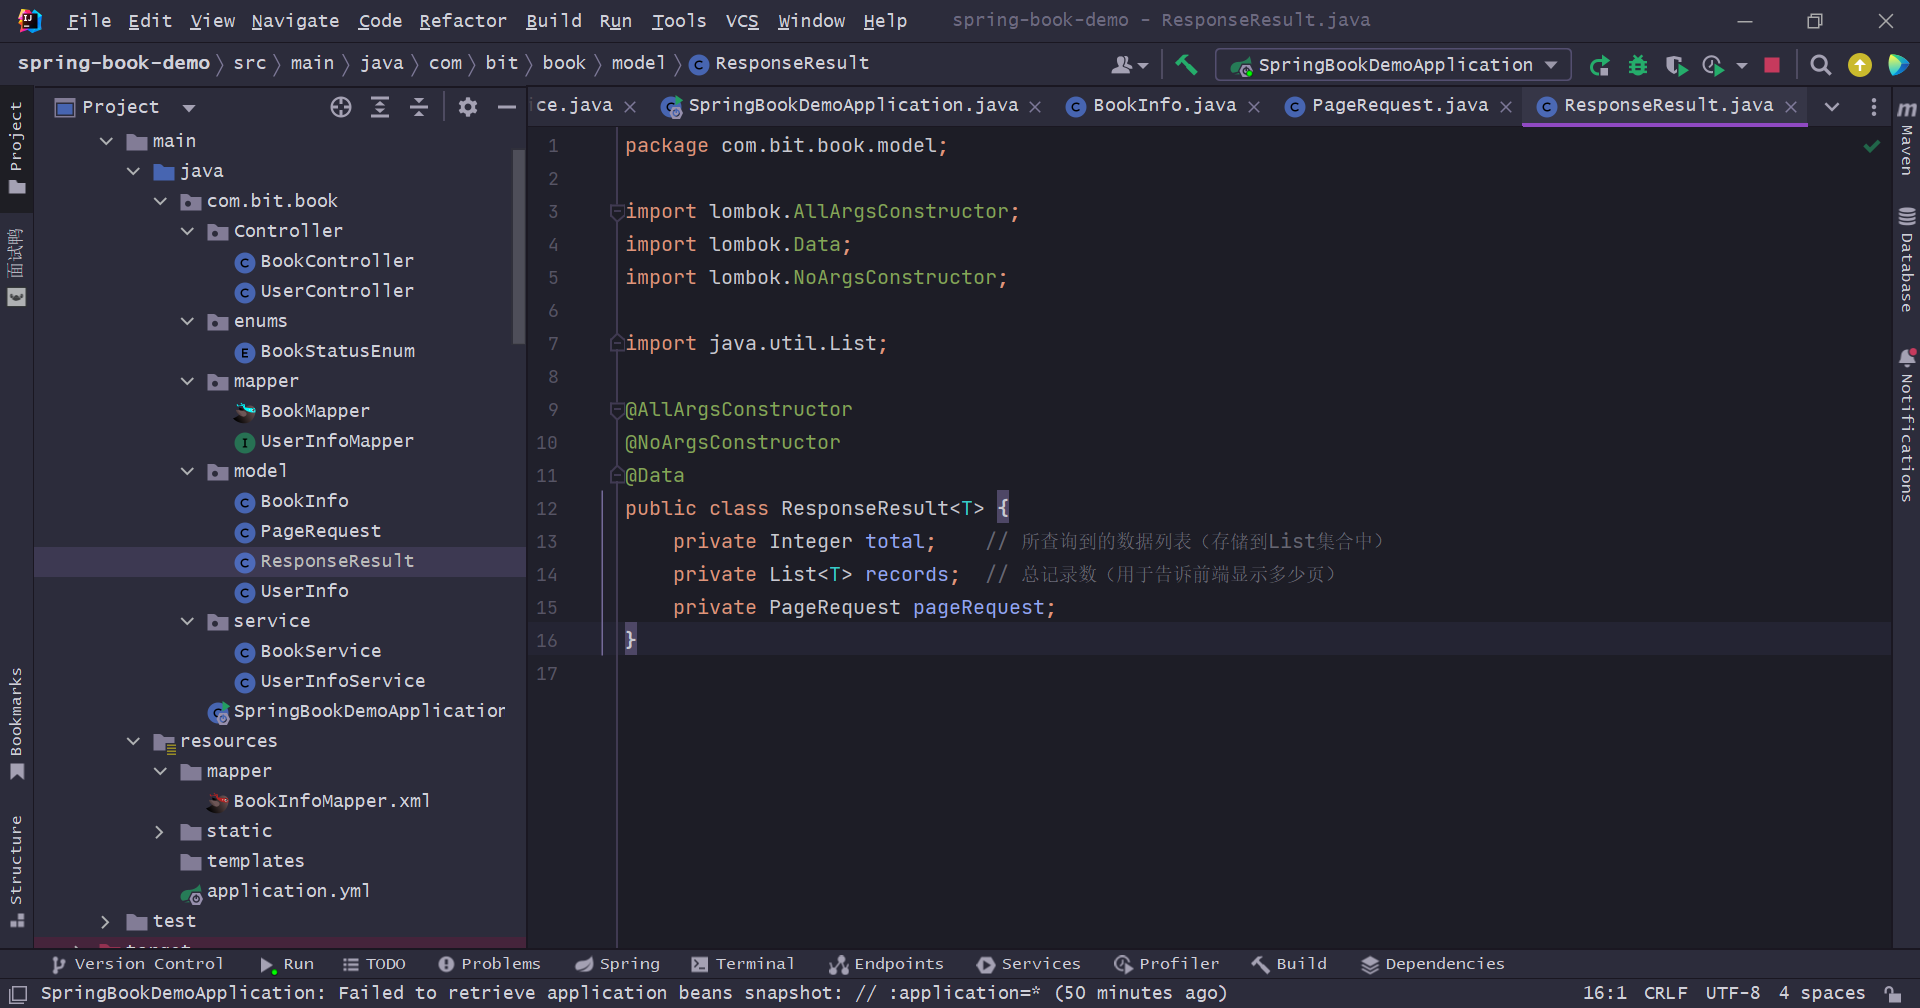Click the breadcrumb model segment
The height and width of the screenshot is (1008, 1920).
pyautogui.click(x=638, y=64)
